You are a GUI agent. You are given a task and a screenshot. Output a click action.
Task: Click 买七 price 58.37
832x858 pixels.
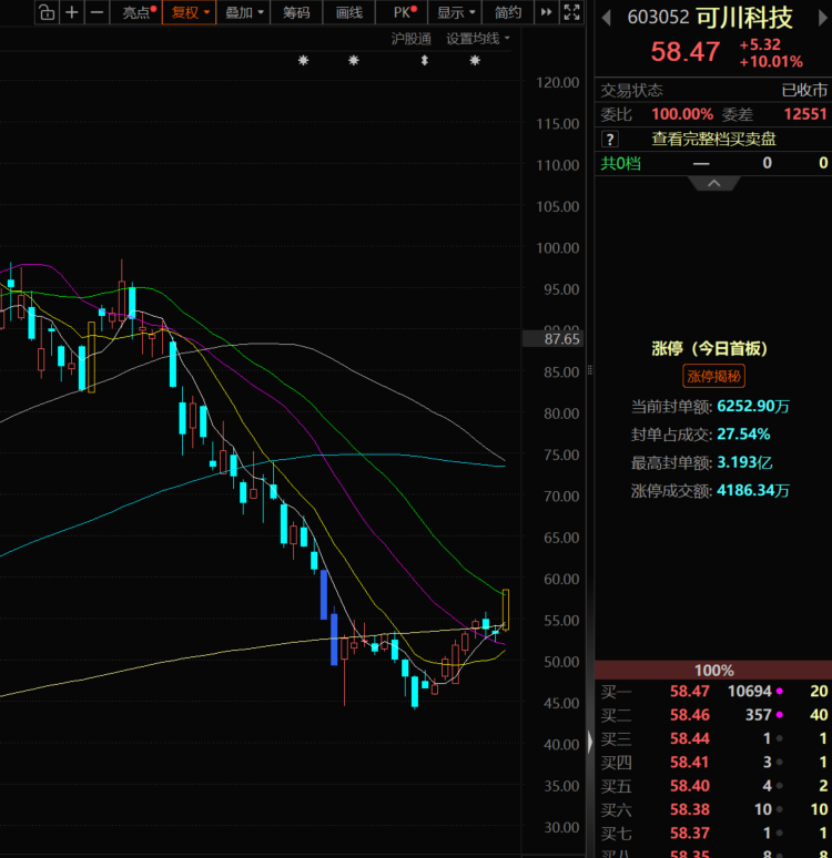(690, 833)
